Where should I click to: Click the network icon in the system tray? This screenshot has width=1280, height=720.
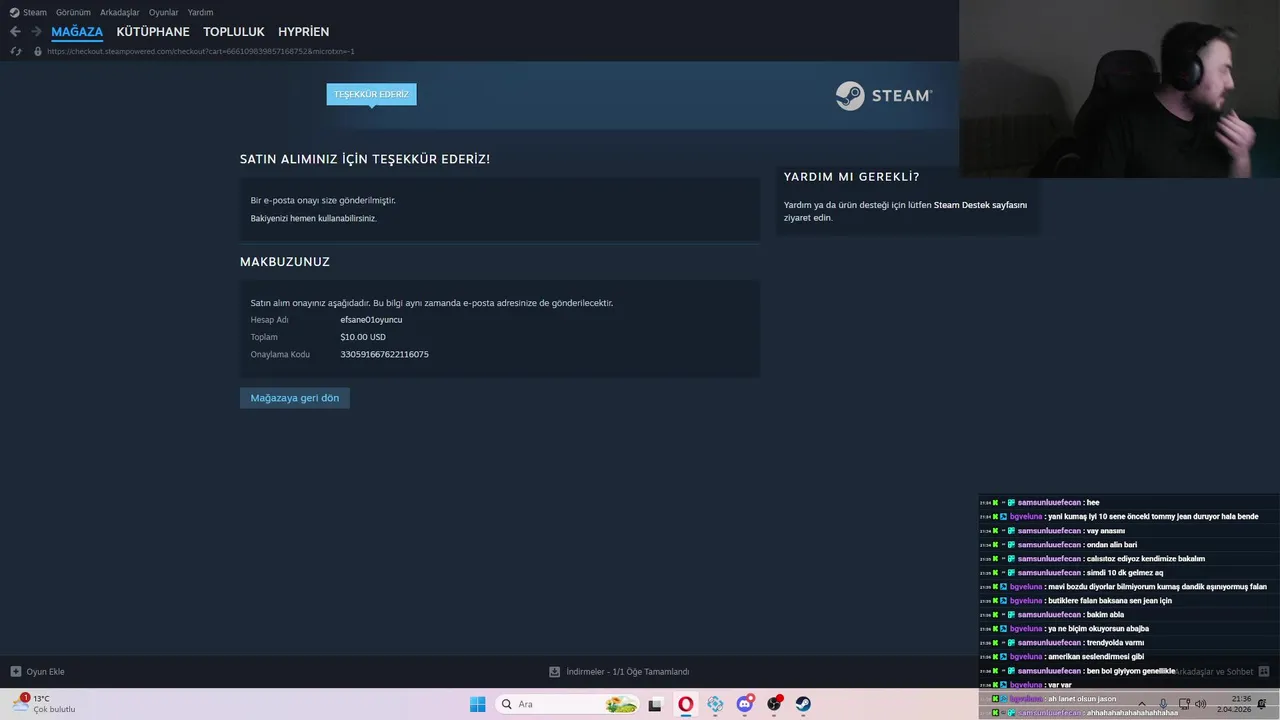pyautogui.click(x=1184, y=704)
